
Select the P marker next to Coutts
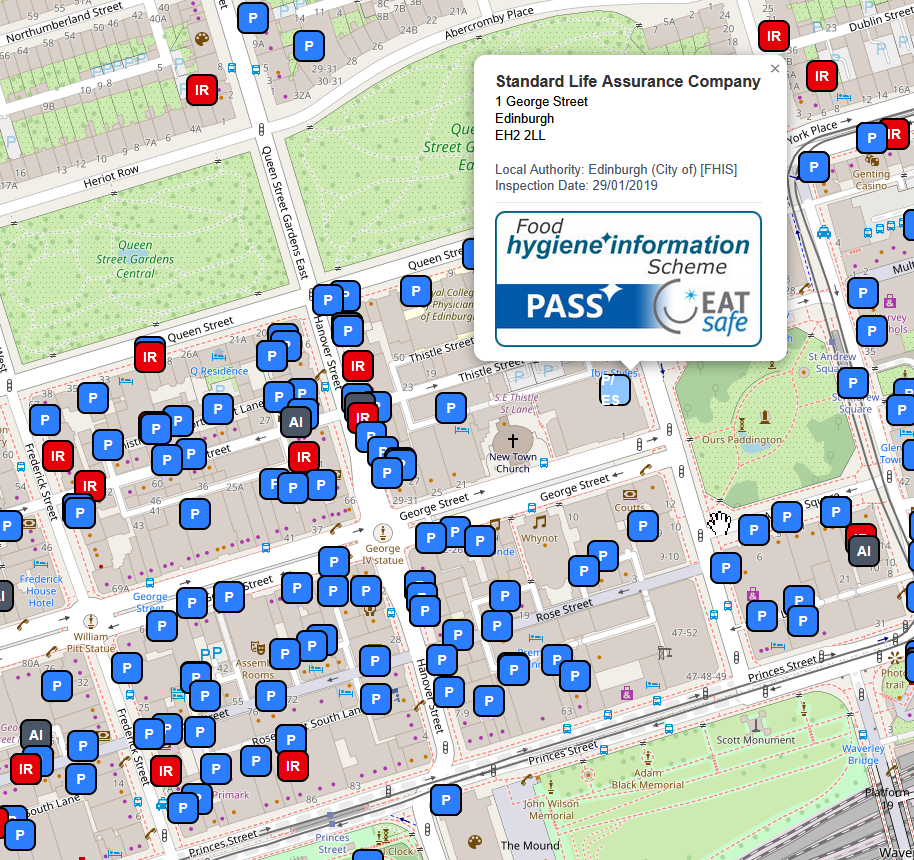pos(643,525)
